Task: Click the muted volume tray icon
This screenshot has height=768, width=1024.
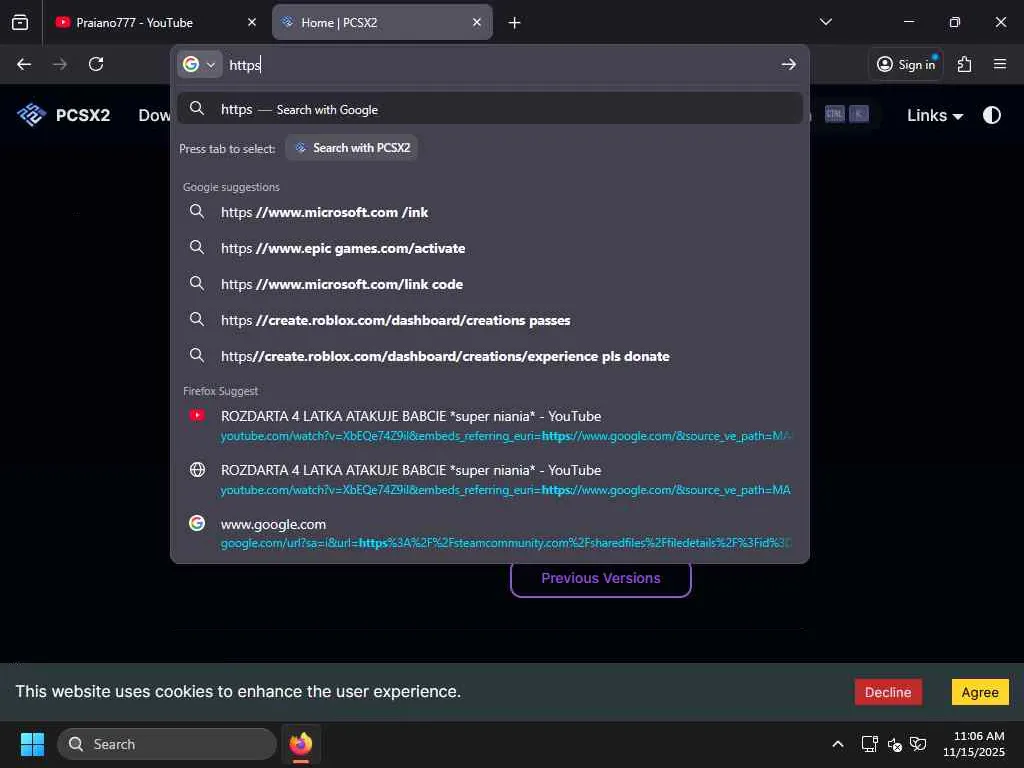Action: (895, 744)
